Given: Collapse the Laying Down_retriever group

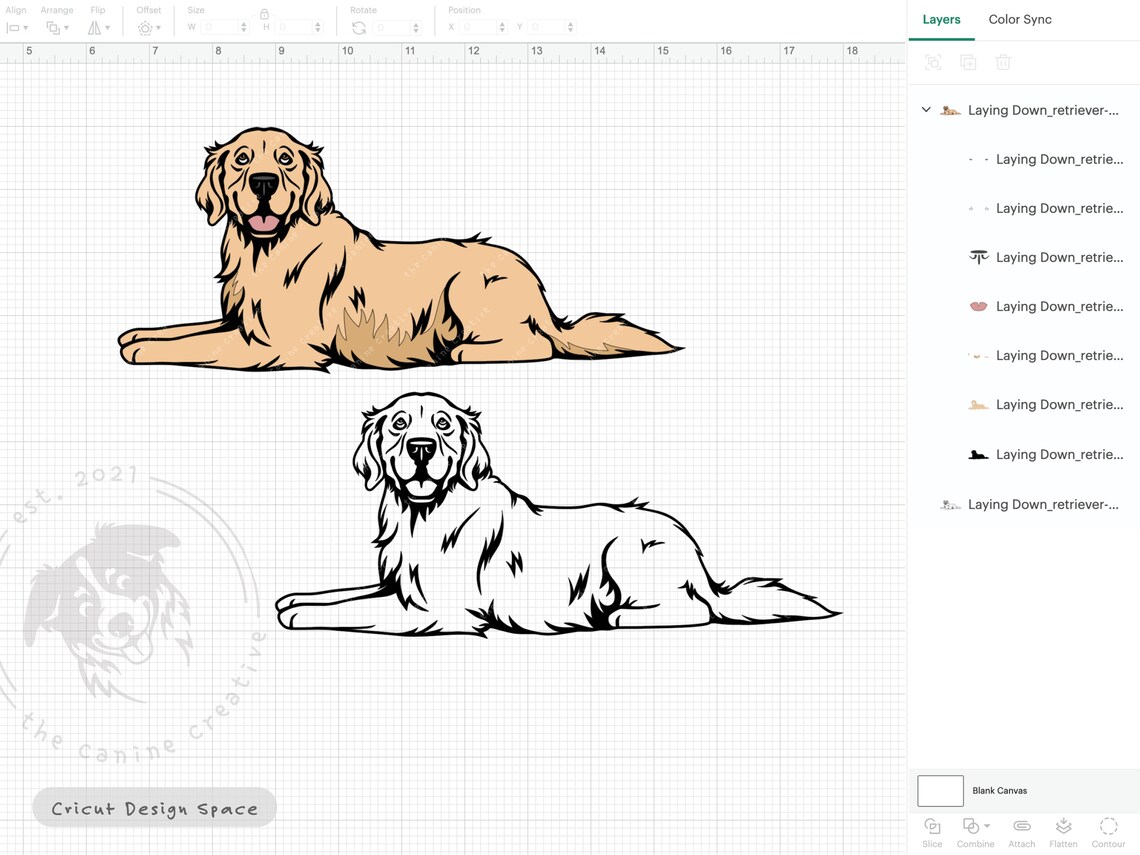Looking at the screenshot, I should [x=925, y=110].
